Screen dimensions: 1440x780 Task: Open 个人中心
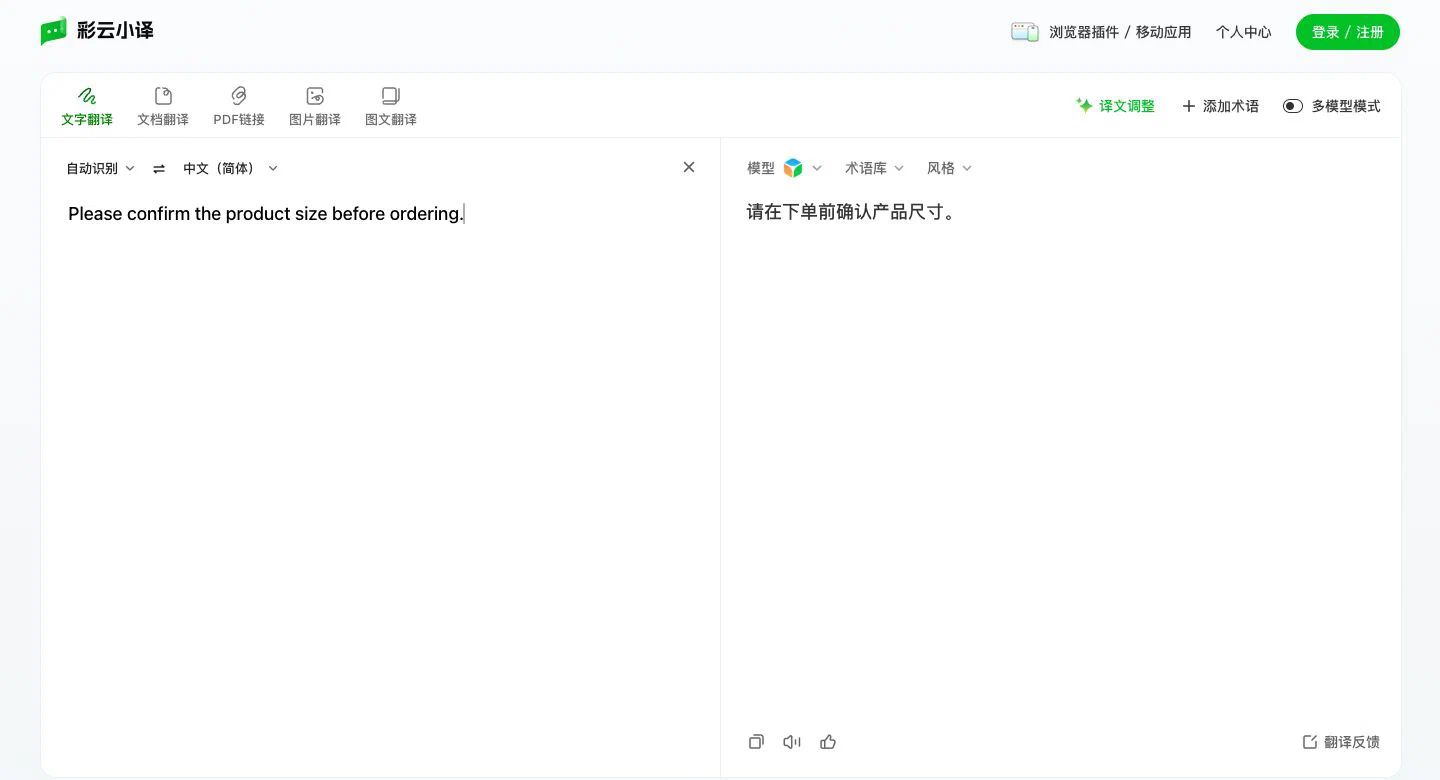(1244, 32)
